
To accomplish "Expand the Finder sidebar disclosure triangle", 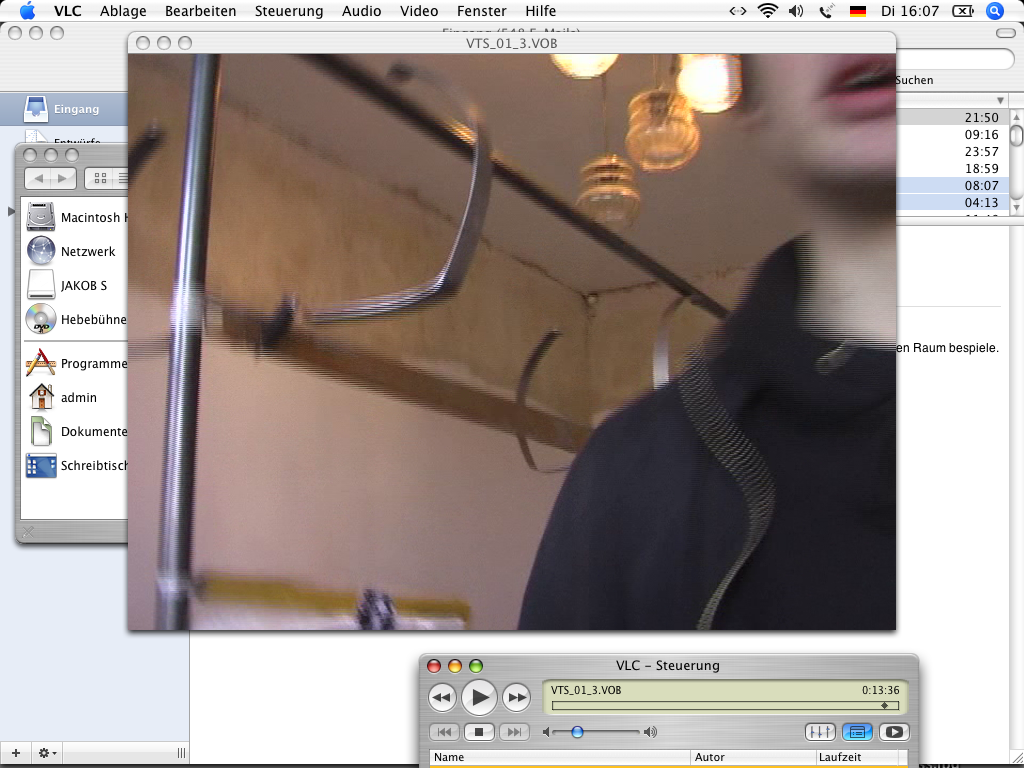I will [x=11, y=210].
